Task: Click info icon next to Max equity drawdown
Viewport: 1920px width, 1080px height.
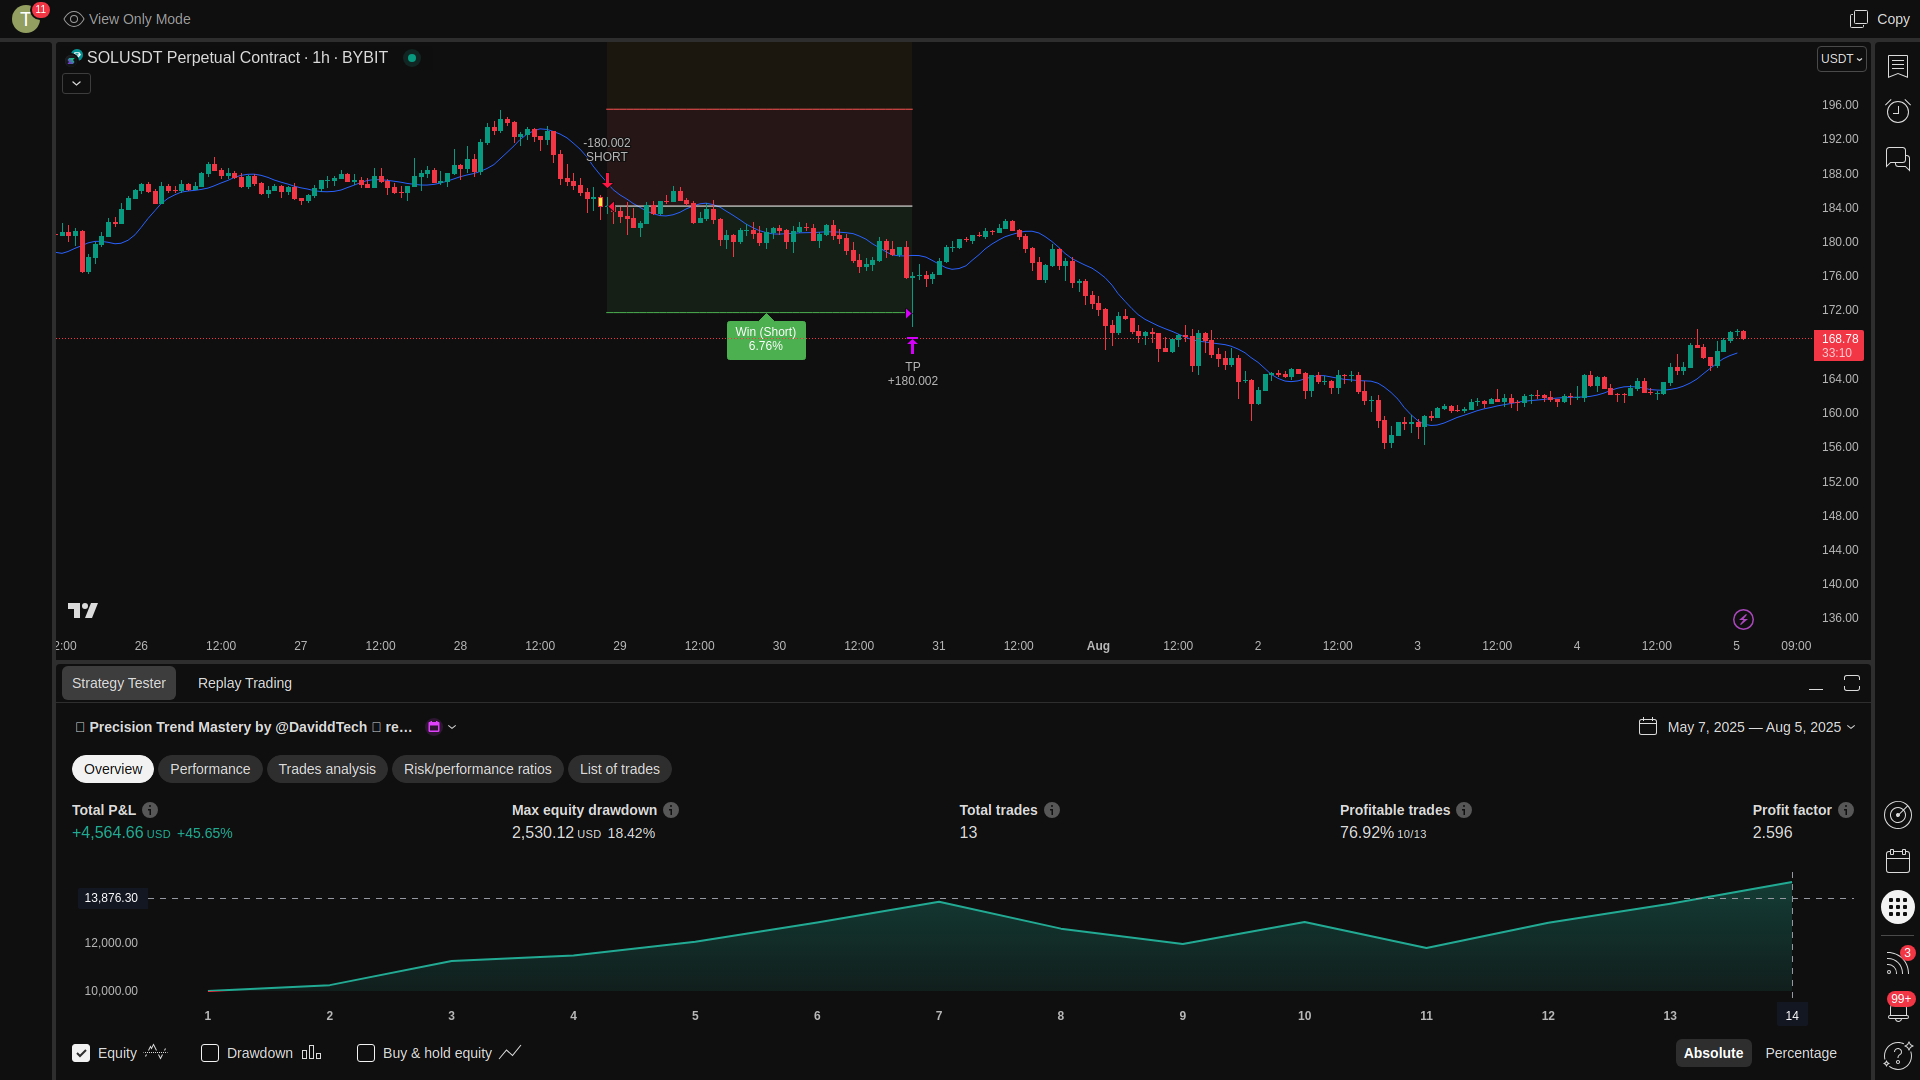Action: click(x=671, y=810)
